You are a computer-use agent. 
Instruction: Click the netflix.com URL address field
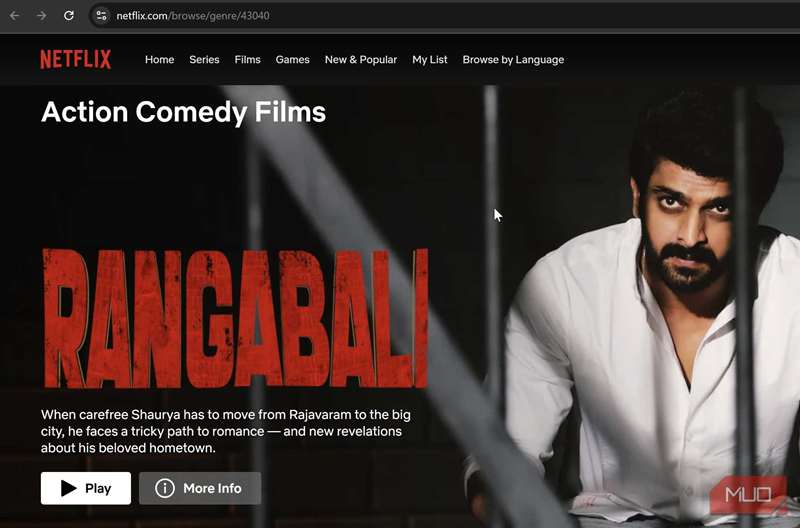pyautogui.click(x=193, y=16)
